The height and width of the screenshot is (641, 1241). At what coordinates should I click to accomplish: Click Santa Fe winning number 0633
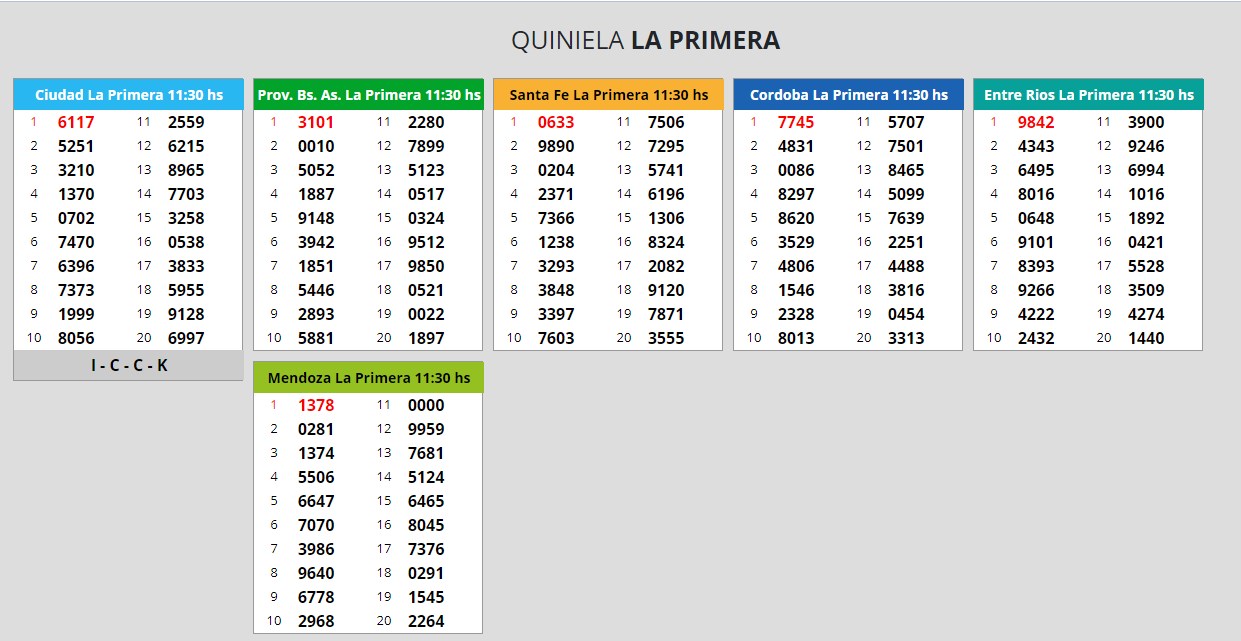click(556, 123)
